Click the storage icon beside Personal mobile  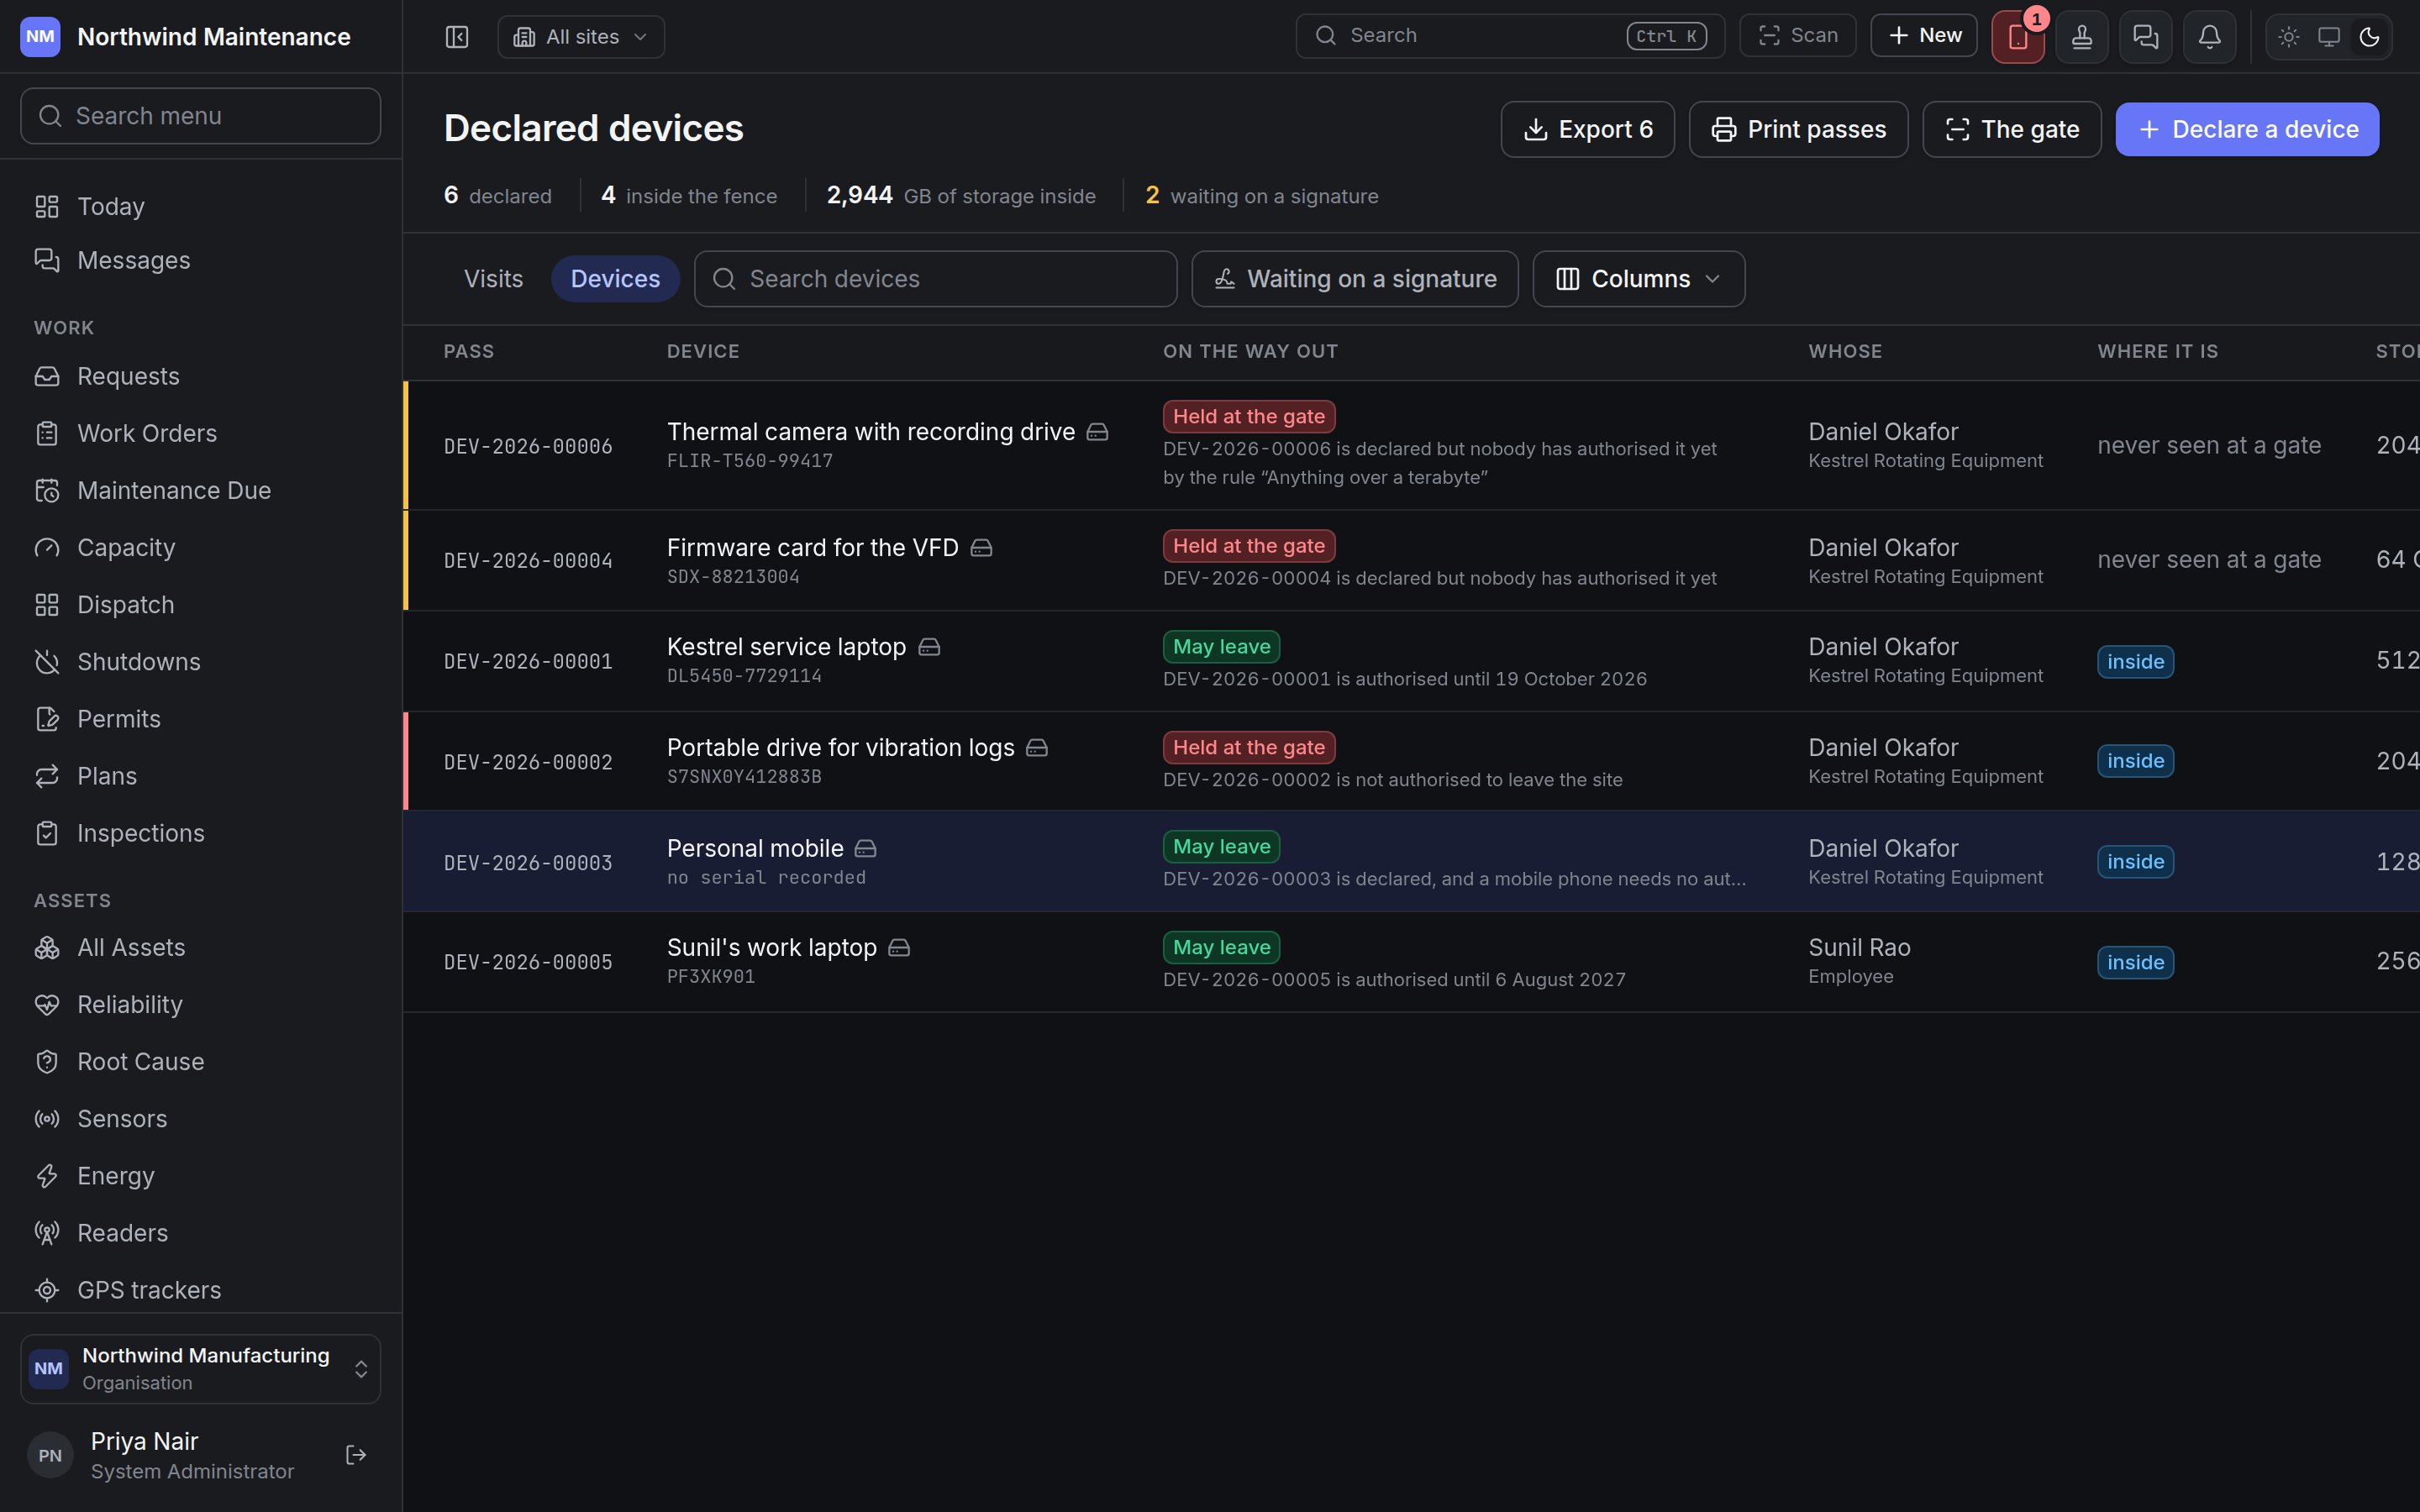pyautogui.click(x=866, y=849)
